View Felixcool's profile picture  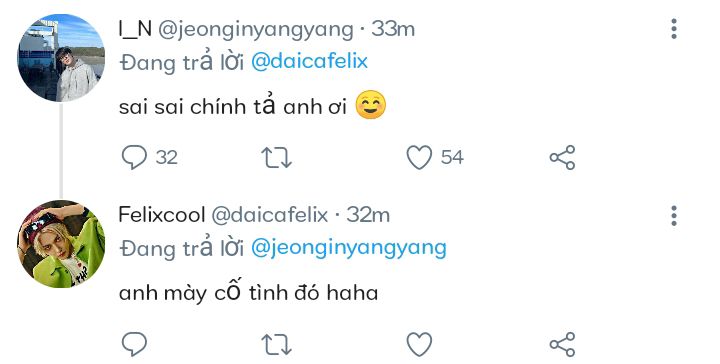[x=61, y=244]
